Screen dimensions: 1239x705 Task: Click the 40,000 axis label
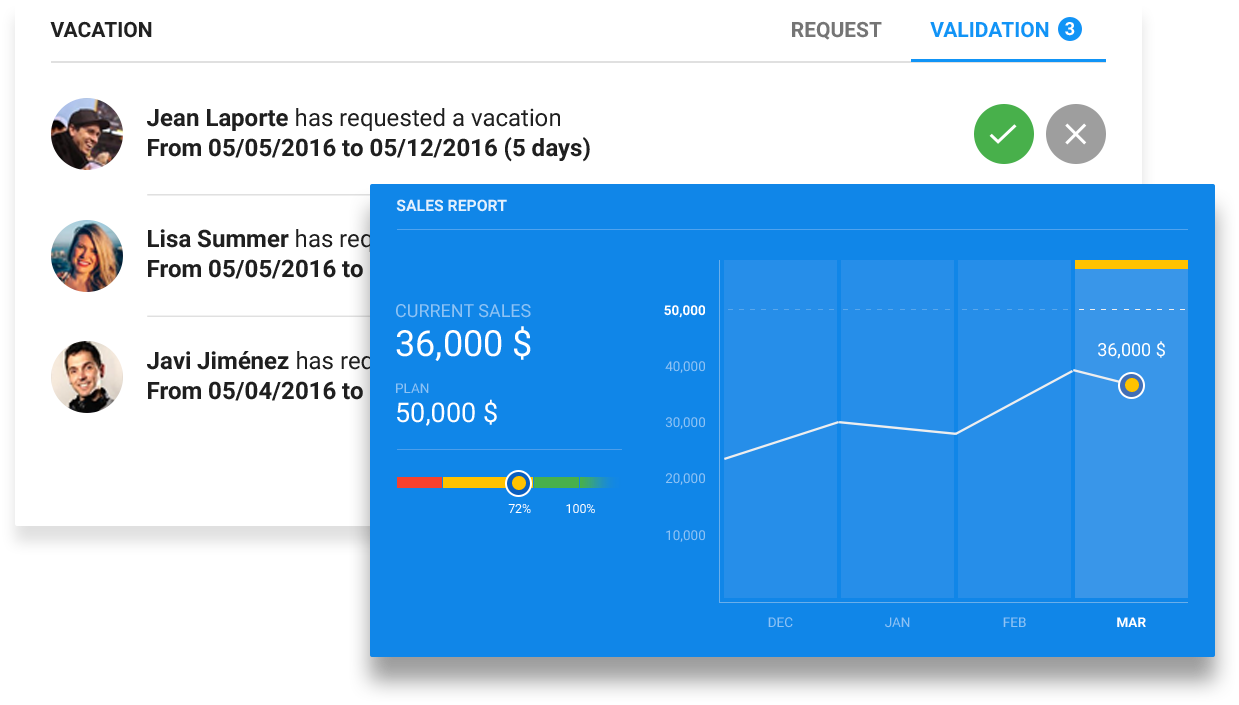coord(685,367)
